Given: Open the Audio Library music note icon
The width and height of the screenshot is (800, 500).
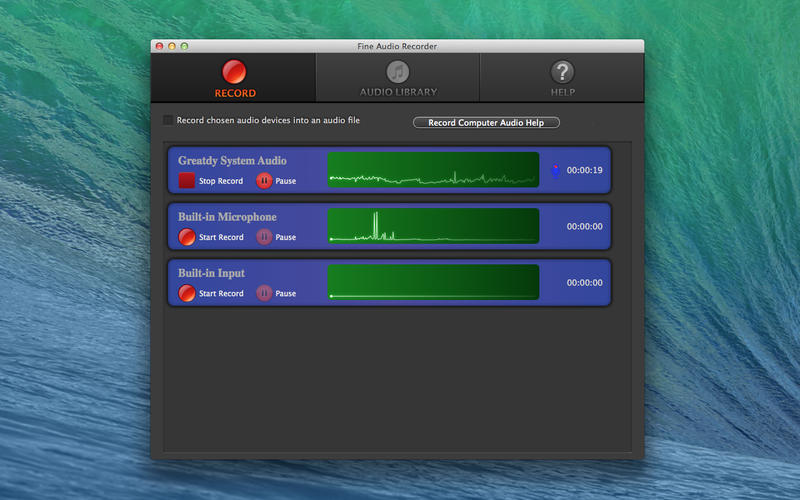Looking at the screenshot, I should point(398,72).
